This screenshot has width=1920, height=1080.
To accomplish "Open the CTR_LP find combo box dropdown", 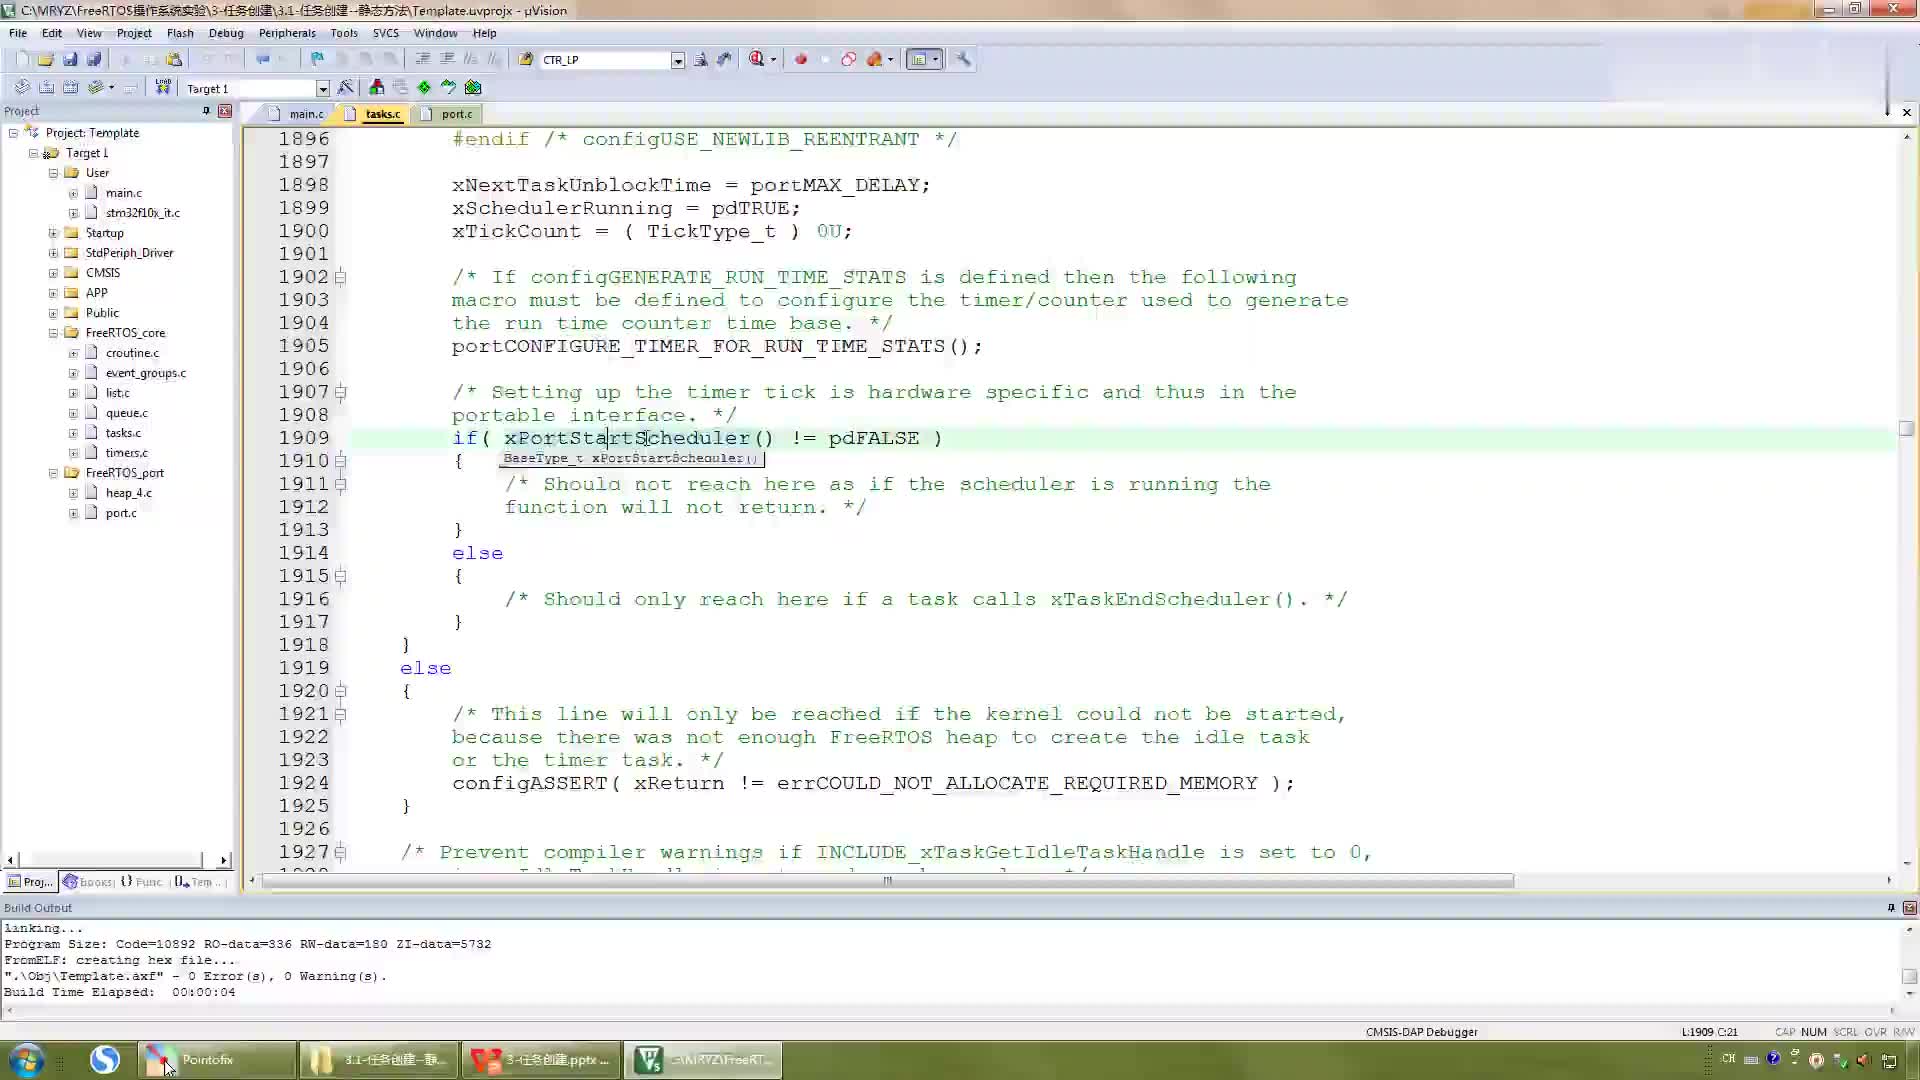I will (677, 60).
